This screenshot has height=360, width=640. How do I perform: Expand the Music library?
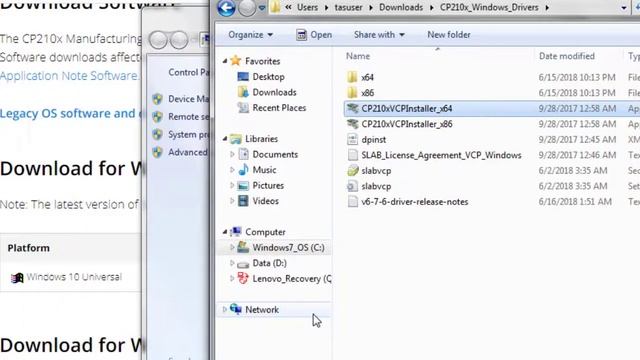pyautogui.click(x=232, y=170)
